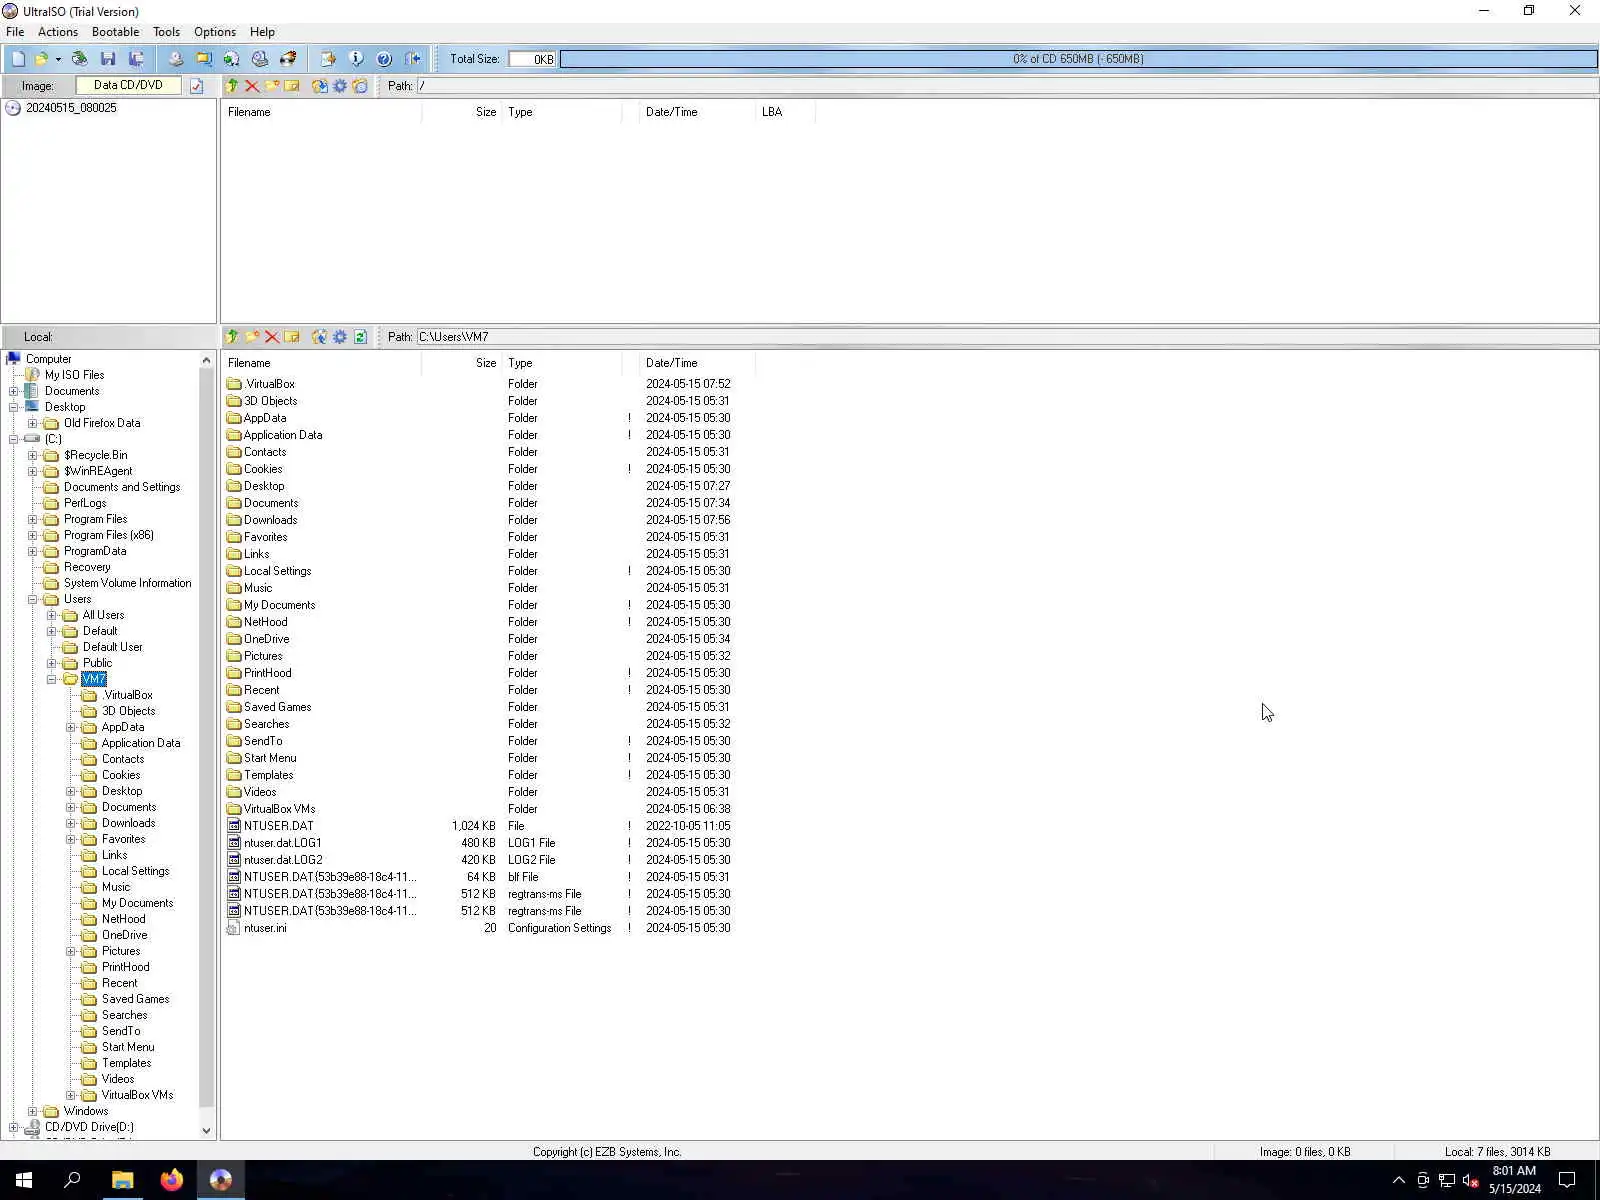Viewport: 1600px width, 1200px height.
Task: Click the gear icon in Local toolbar
Action: [340, 337]
